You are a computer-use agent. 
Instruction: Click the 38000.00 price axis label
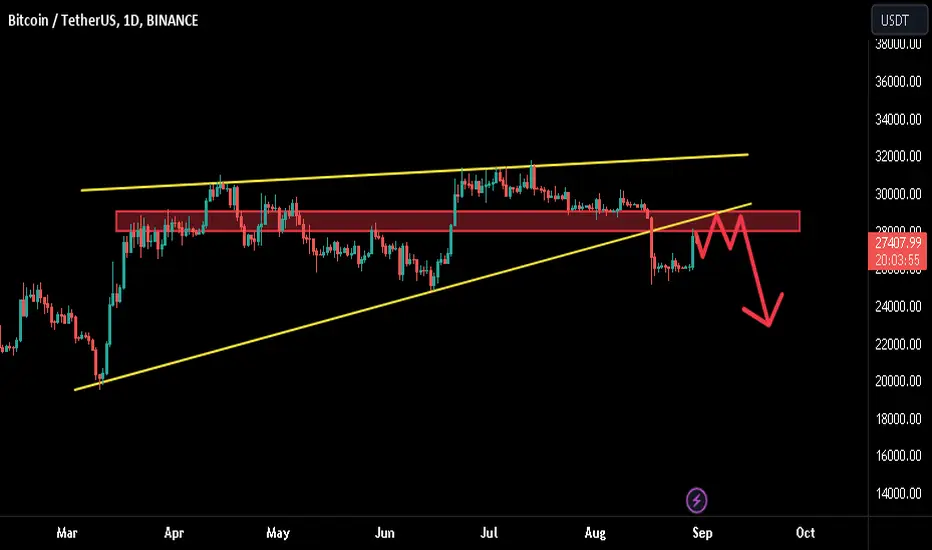pyautogui.click(x=898, y=44)
